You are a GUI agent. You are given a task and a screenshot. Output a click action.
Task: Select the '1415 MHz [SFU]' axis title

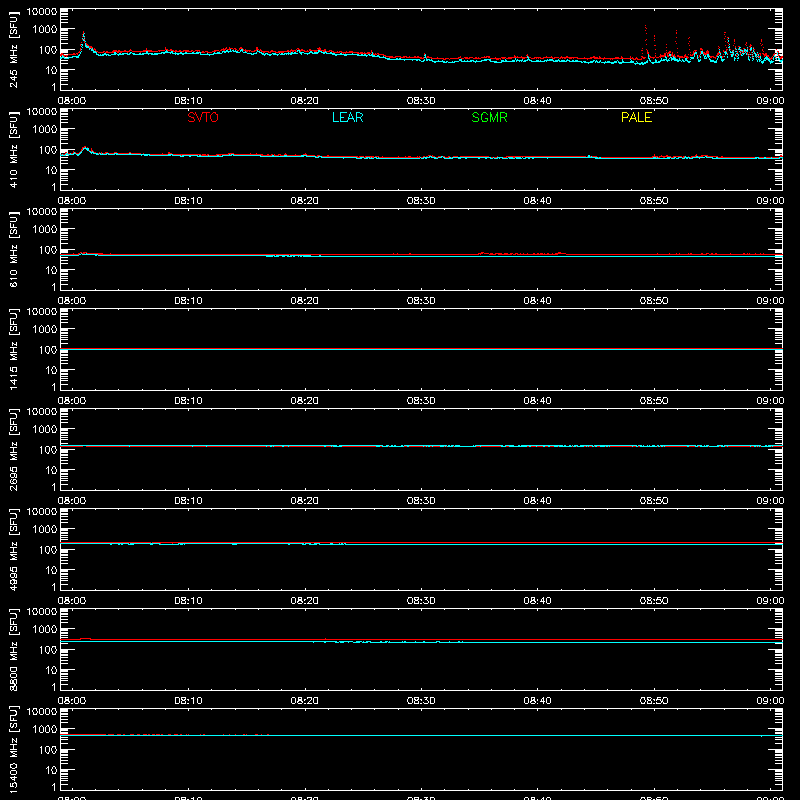tap(13, 349)
